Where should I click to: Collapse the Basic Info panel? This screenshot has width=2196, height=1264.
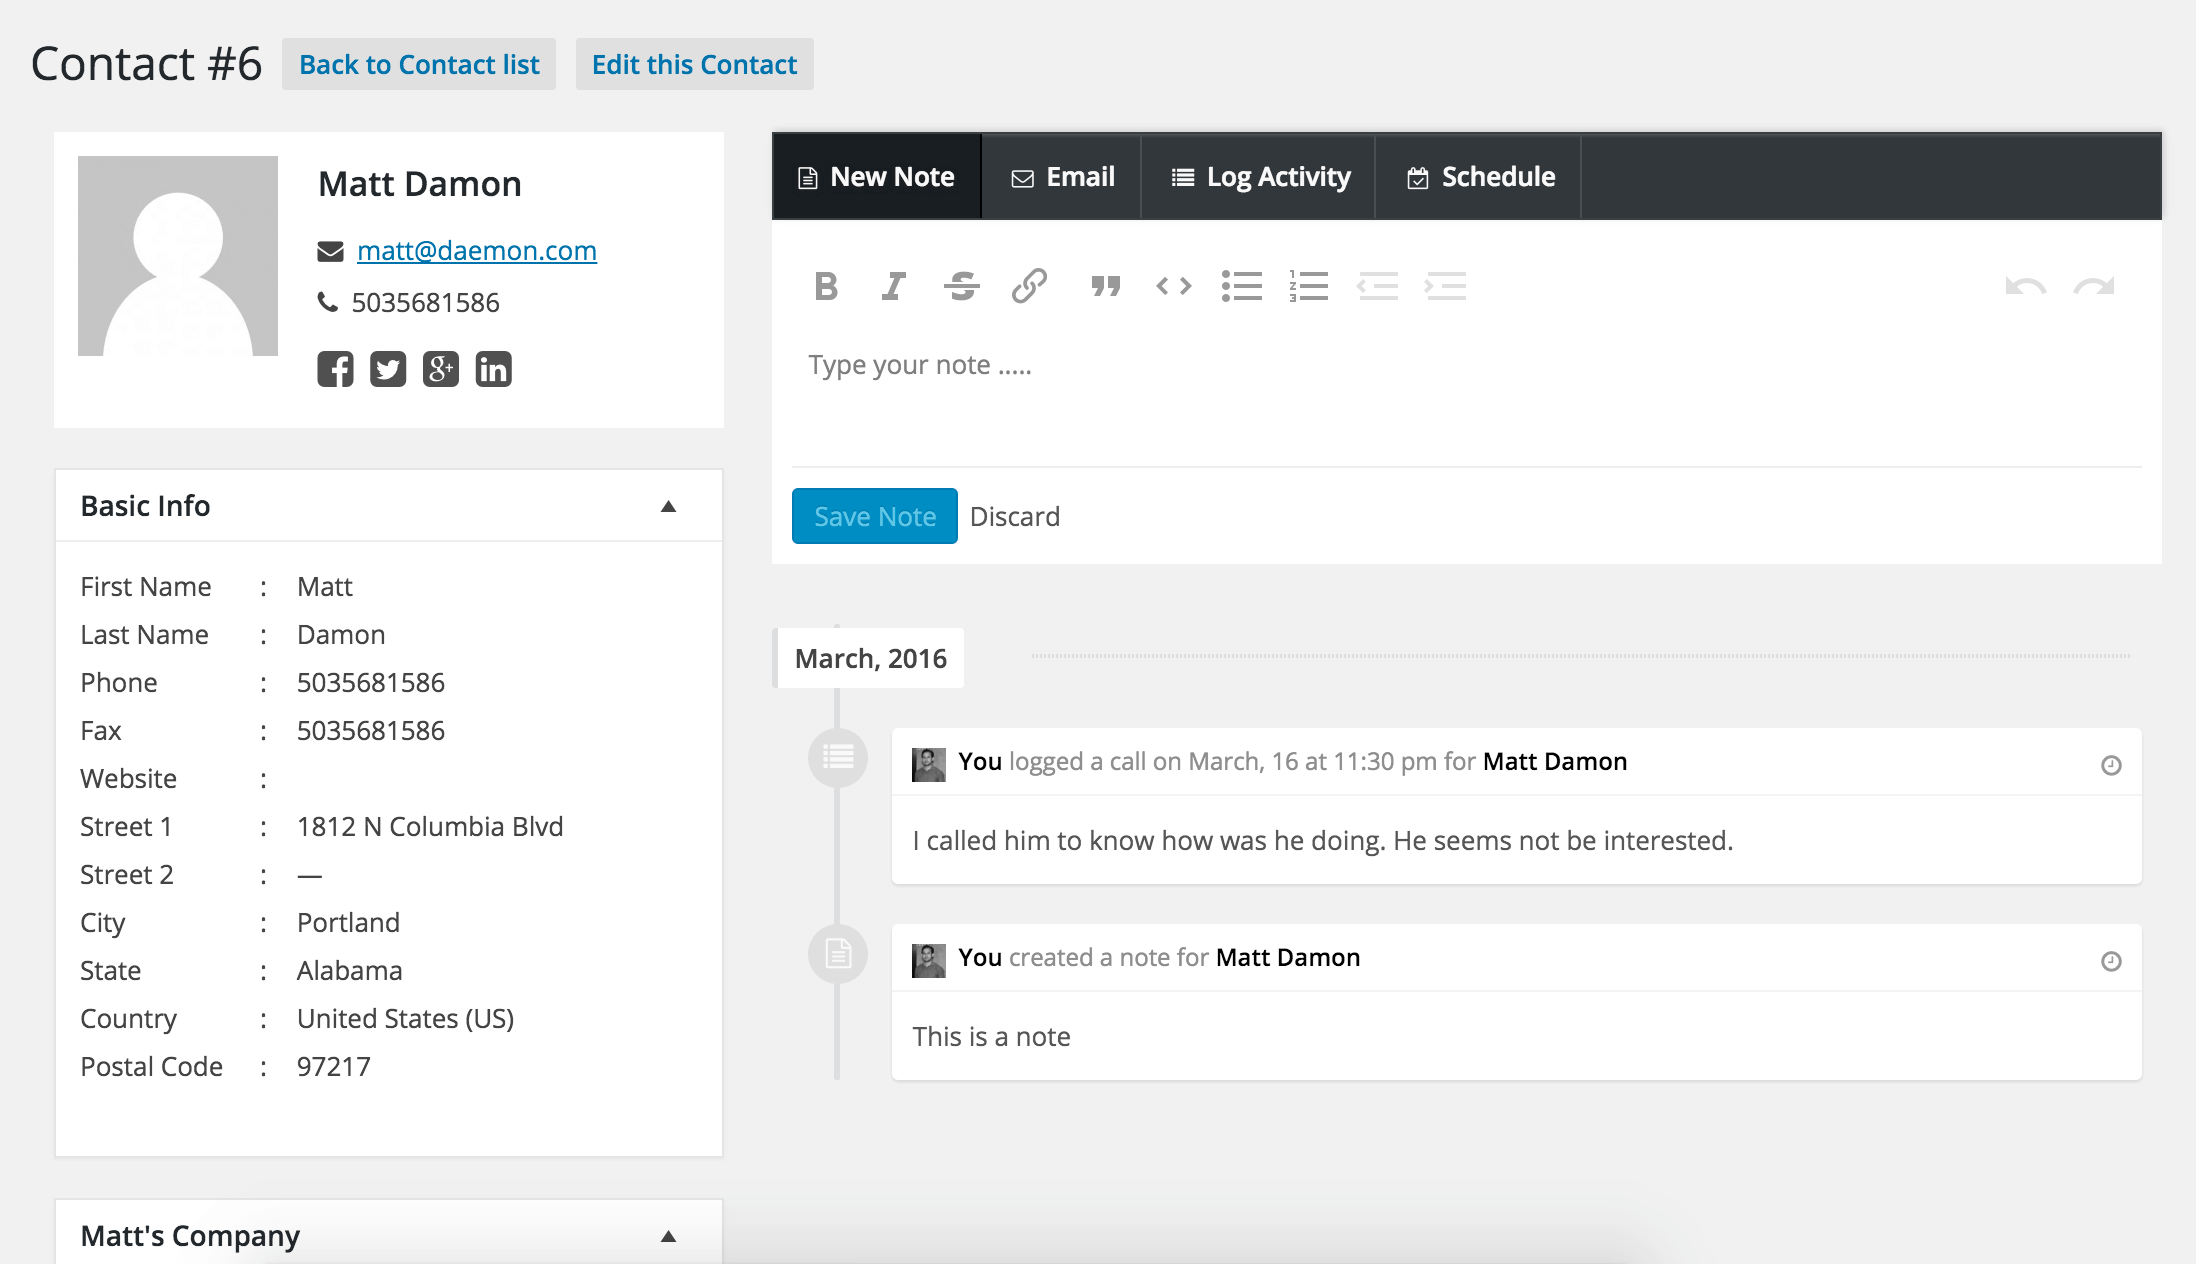(668, 506)
